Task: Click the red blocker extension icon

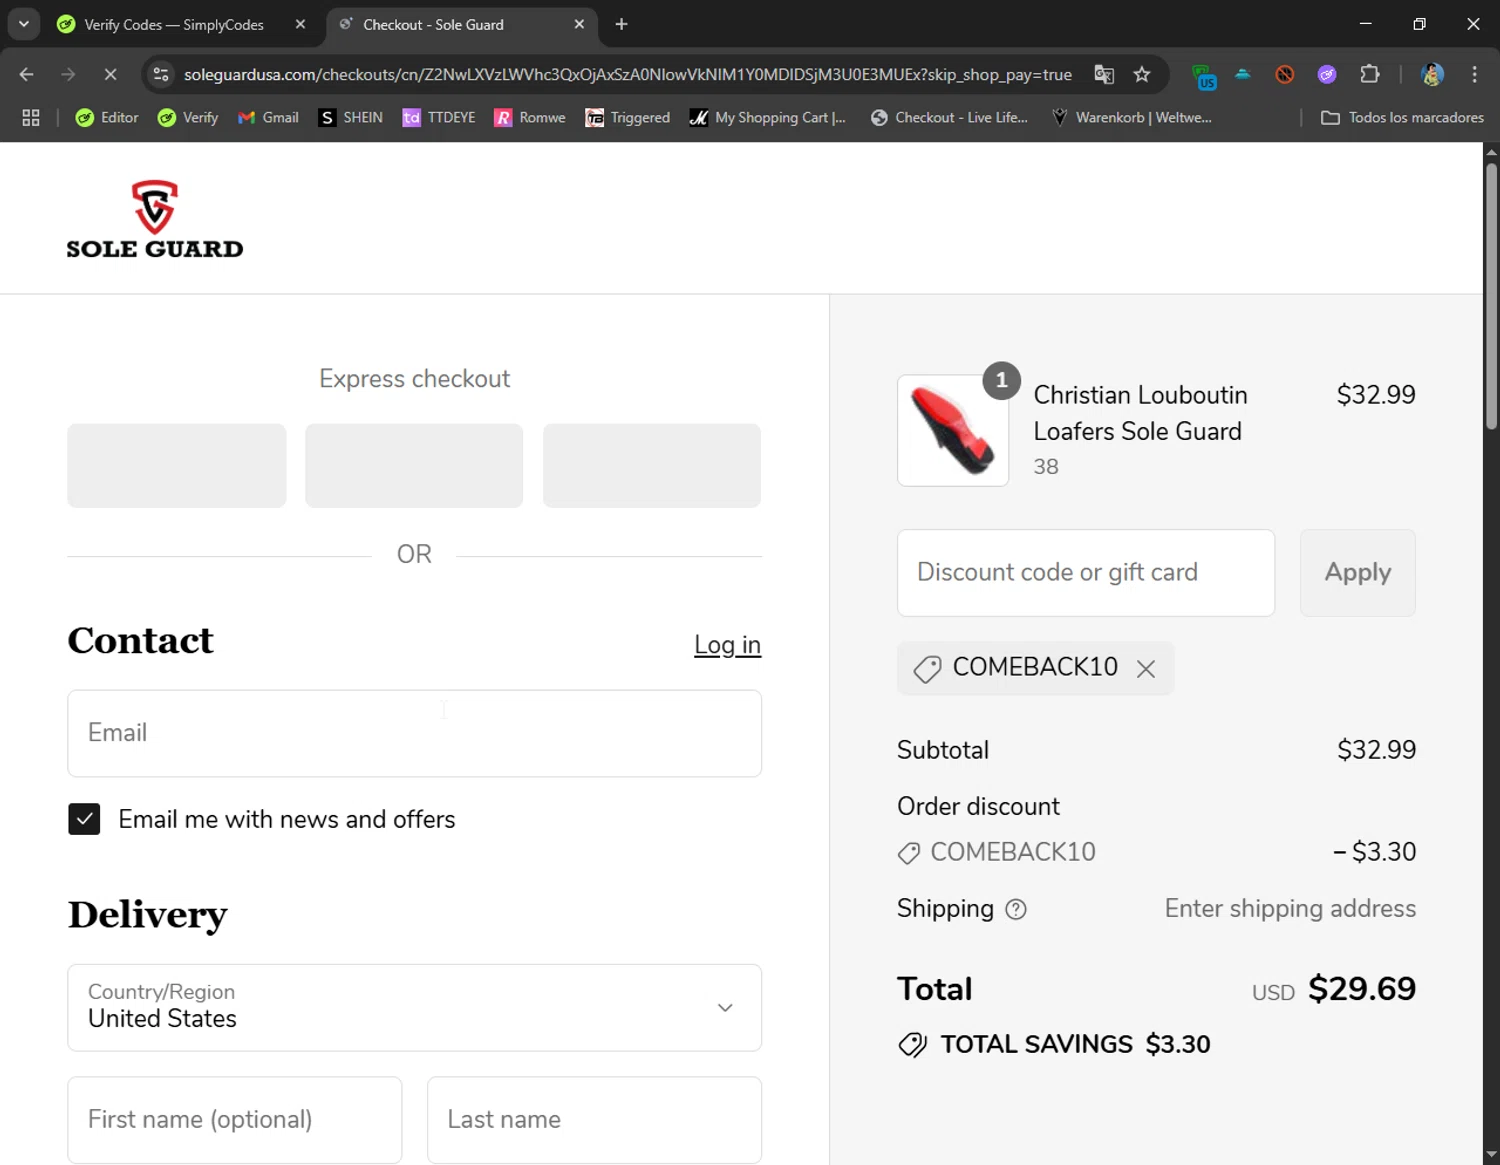Action: (1285, 74)
